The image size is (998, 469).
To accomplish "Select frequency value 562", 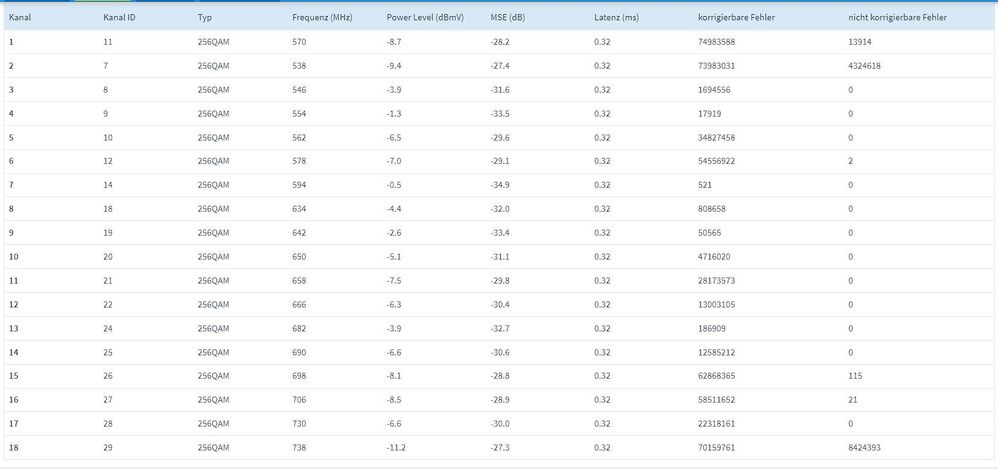I will [x=299, y=137].
